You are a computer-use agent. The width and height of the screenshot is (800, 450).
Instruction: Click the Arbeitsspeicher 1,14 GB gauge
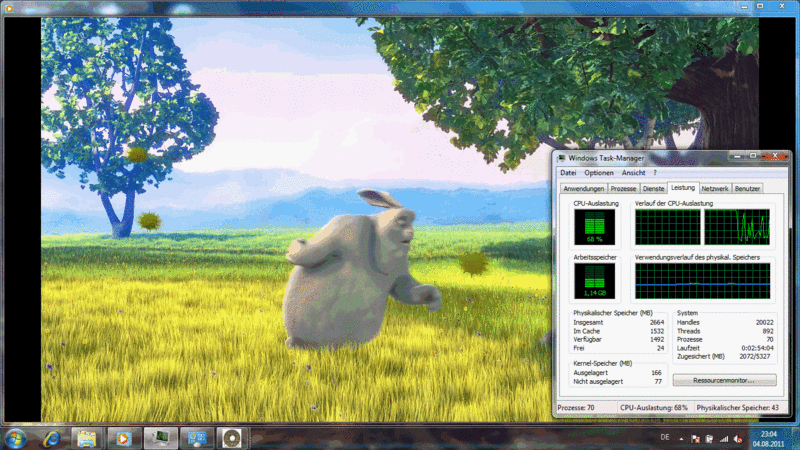point(594,281)
